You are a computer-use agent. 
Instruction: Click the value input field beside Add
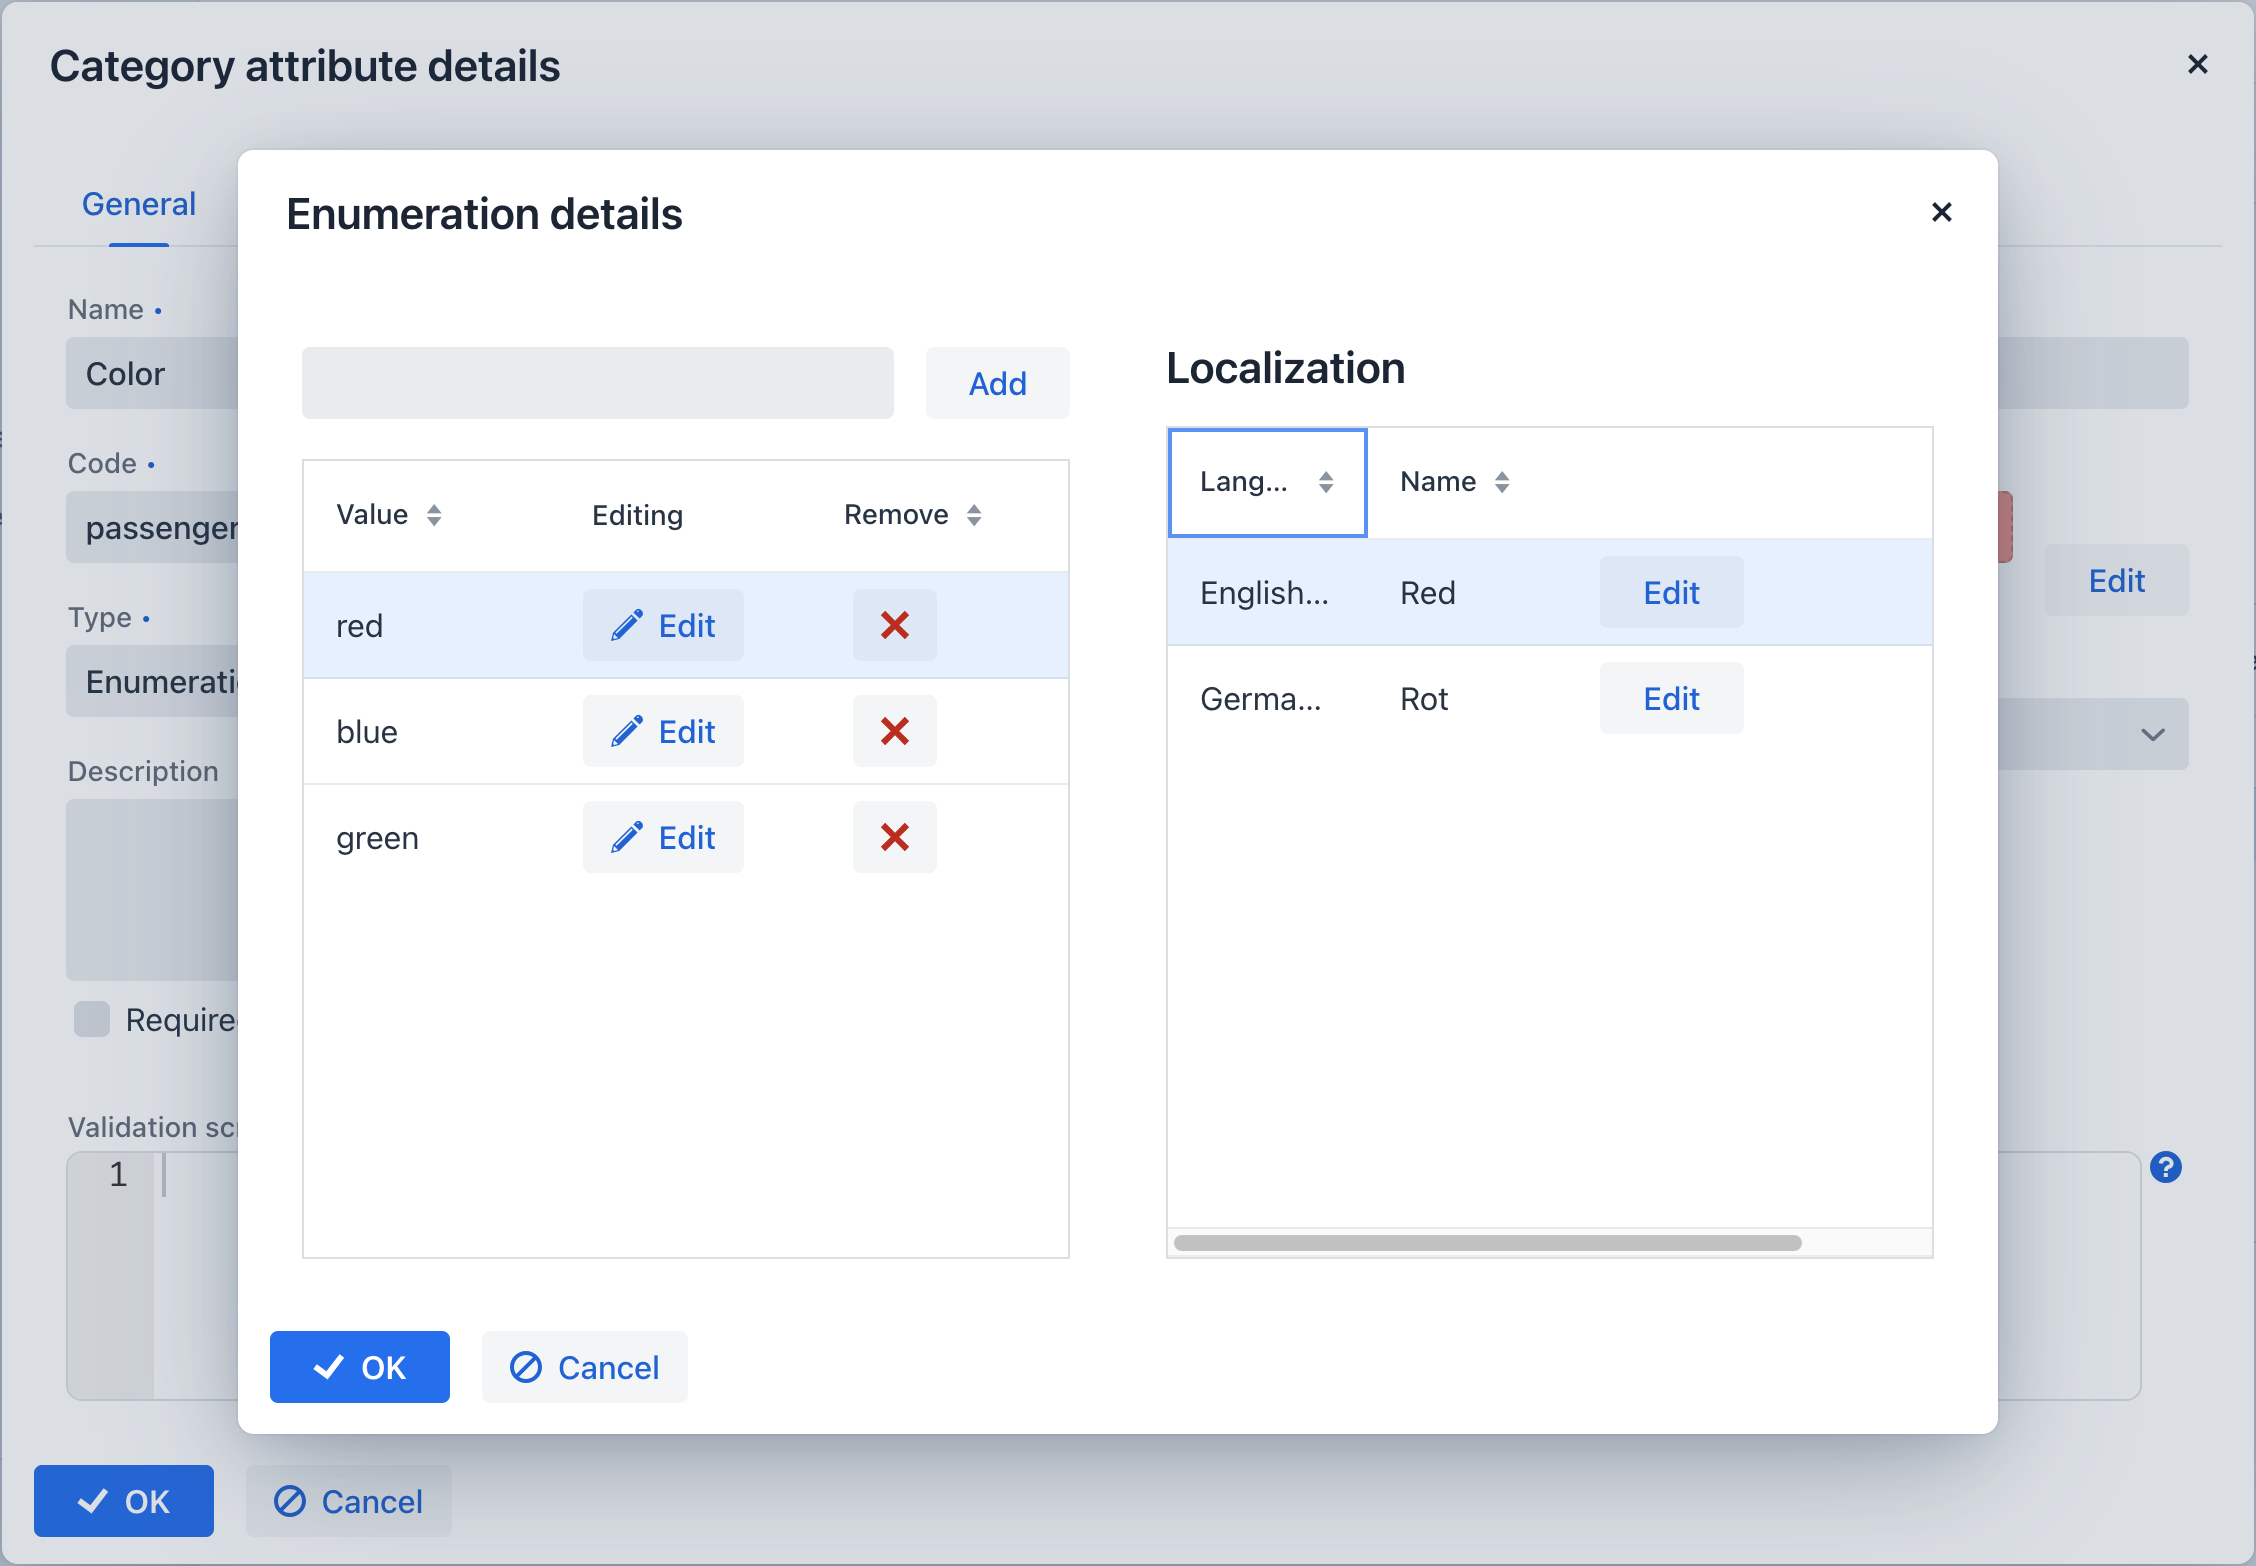click(597, 383)
